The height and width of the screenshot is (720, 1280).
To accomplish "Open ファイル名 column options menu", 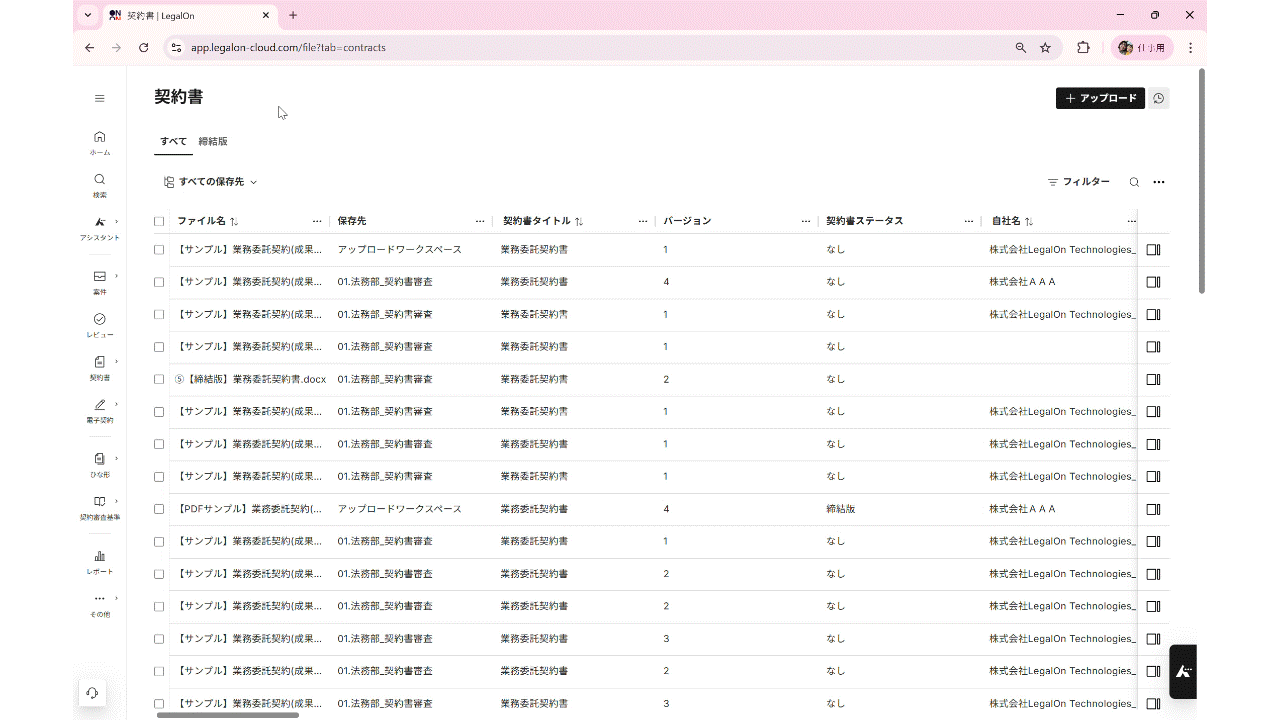I will coord(317,221).
